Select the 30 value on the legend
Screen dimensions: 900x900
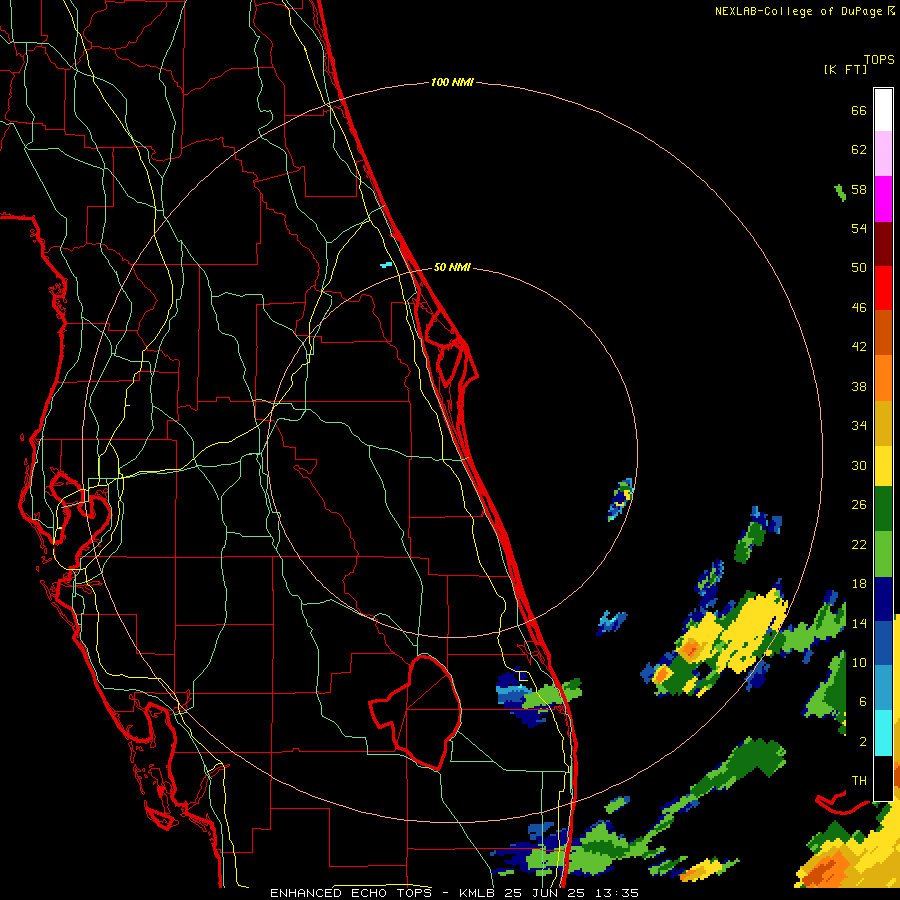859,465
